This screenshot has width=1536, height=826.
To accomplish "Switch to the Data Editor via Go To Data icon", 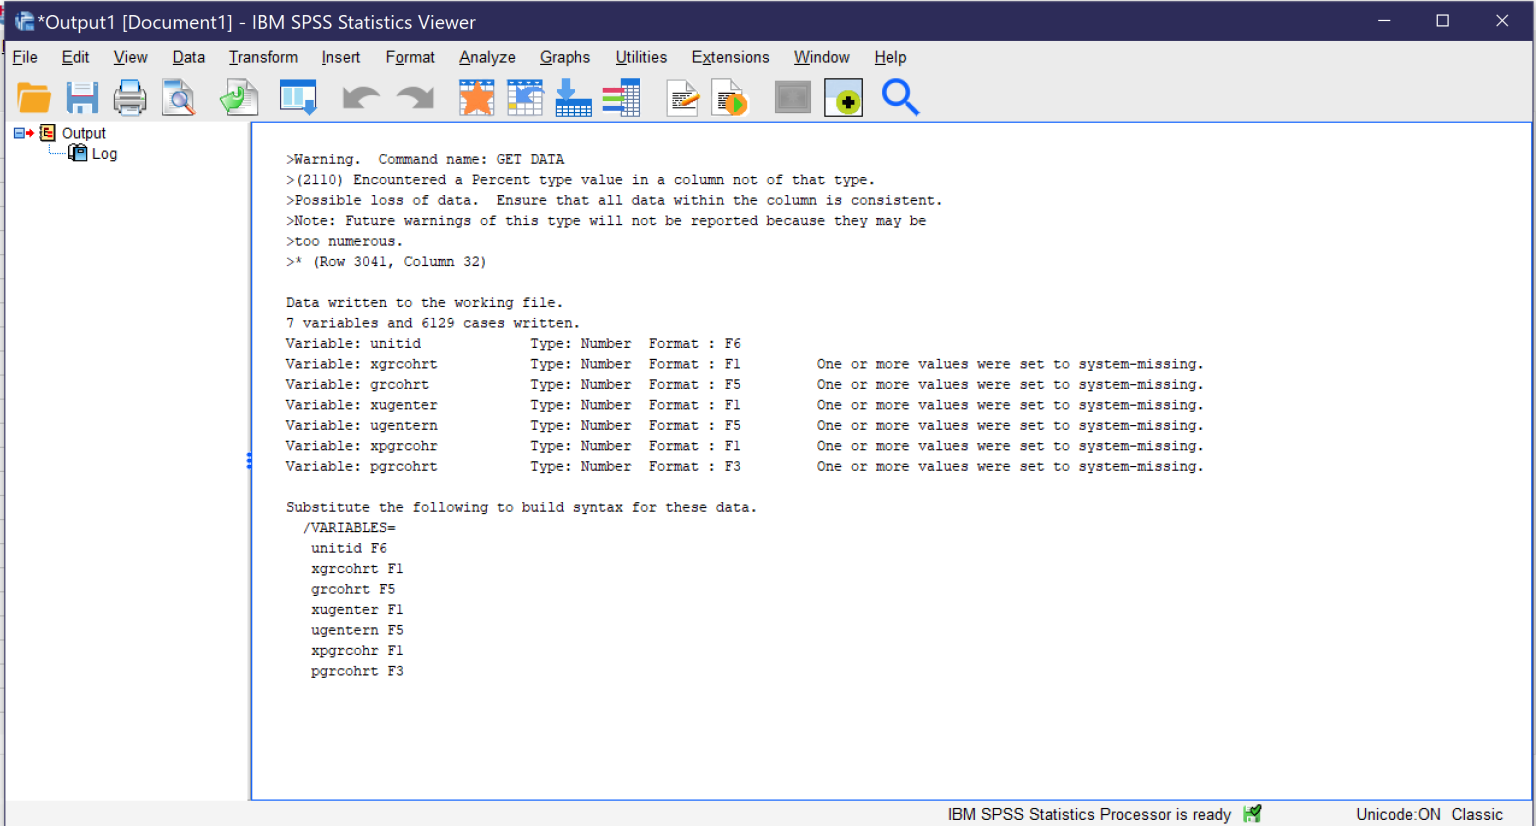I will pos(298,97).
